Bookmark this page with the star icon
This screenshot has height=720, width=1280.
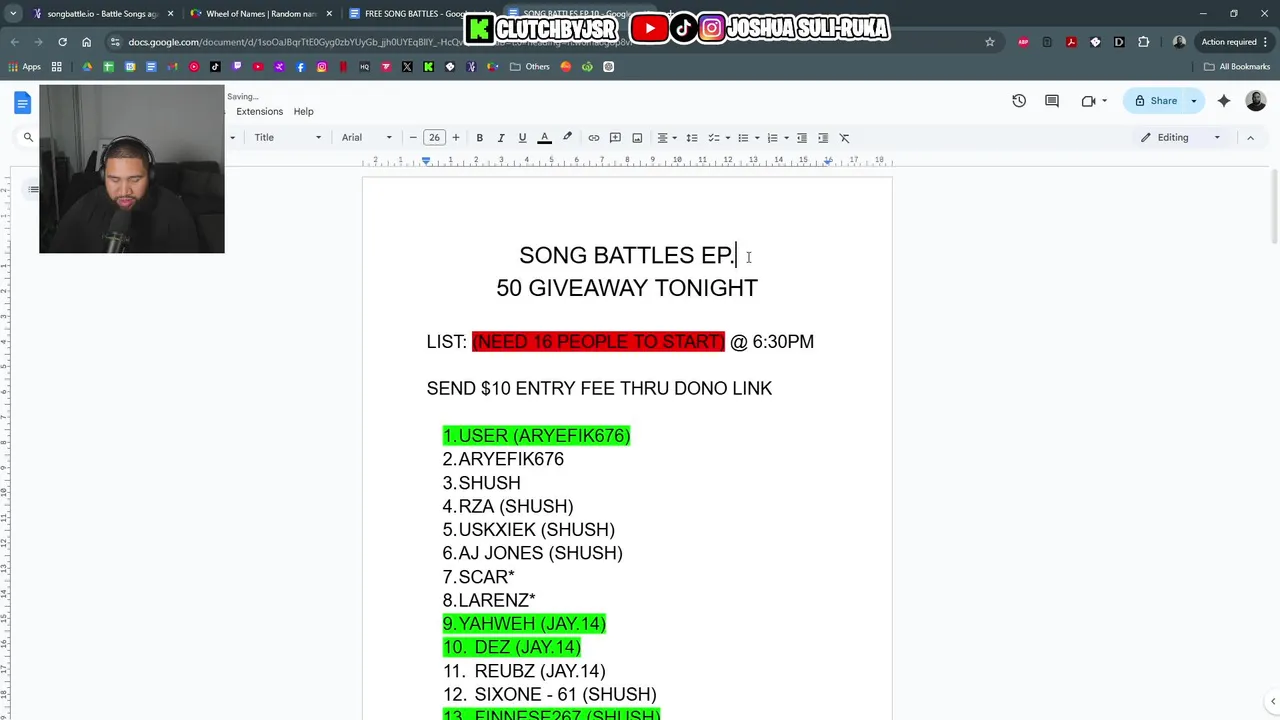[990, 42]
